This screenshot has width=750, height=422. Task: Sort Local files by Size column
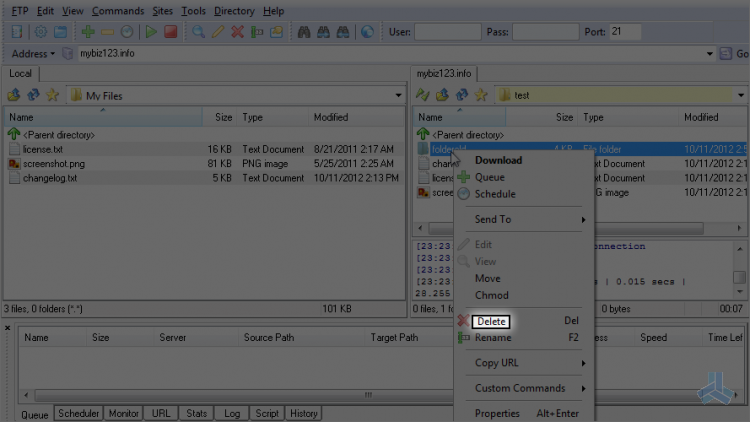click(220, 117)
